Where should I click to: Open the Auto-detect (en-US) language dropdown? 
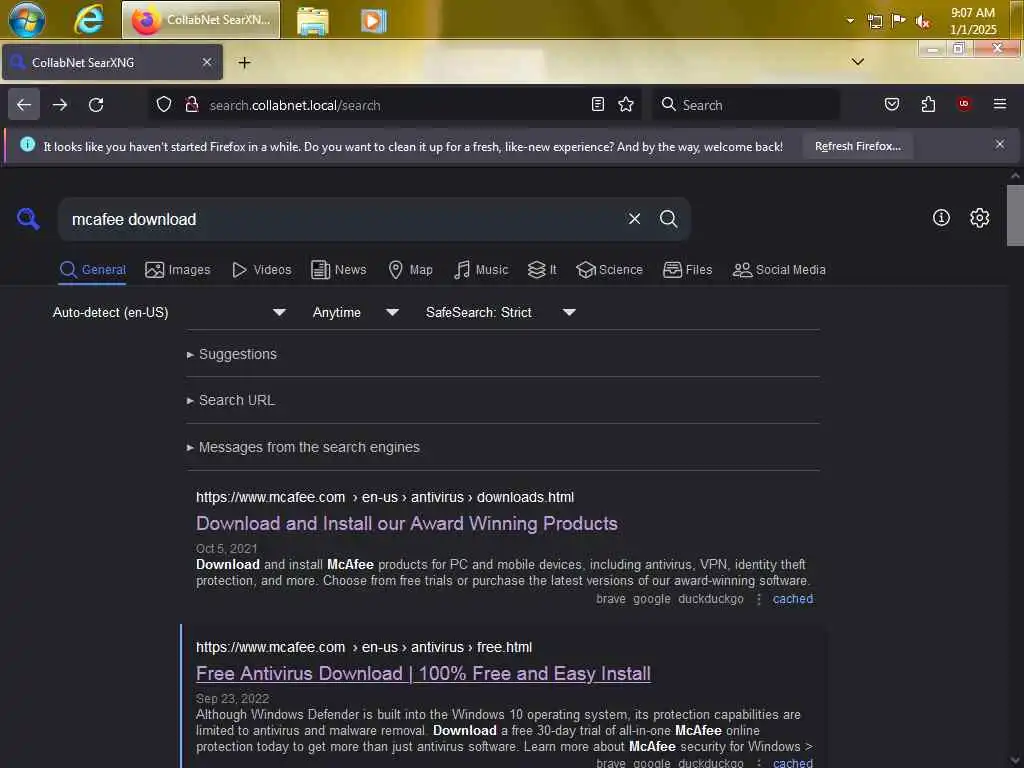click(x=170, y=312)
